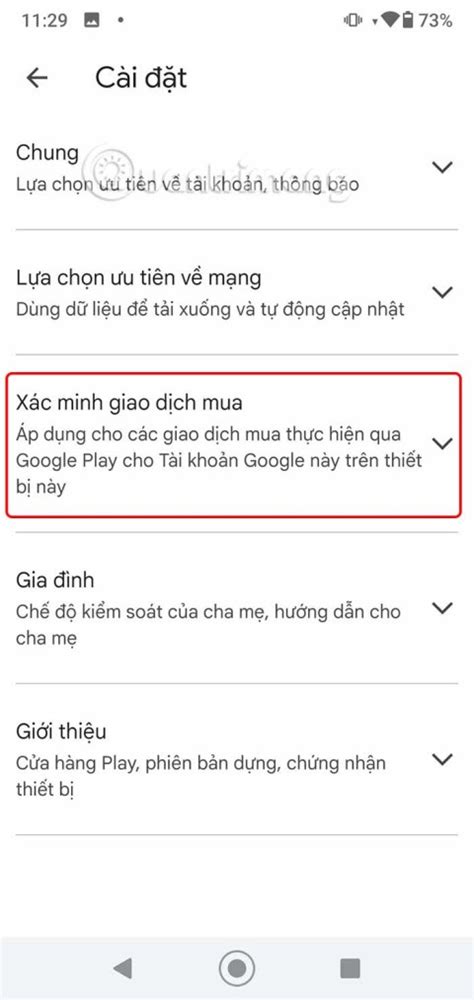Screen dimensions: 474x1000
Task: Tap the Wi-Fi signal icon in status bar
Action: click(x=389, y=21)
